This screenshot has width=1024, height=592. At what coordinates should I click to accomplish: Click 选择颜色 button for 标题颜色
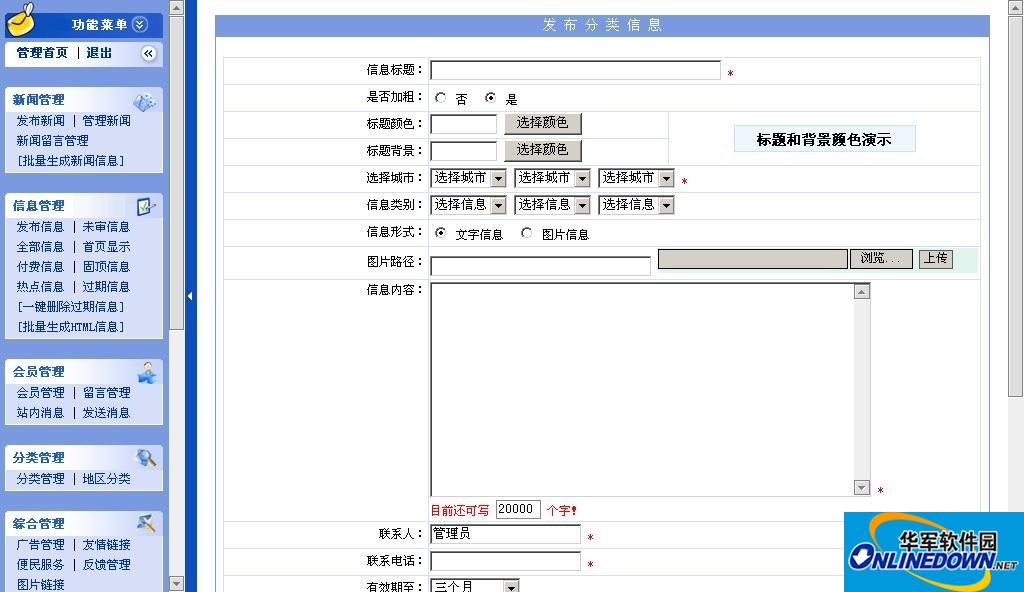tap(543, 123)
